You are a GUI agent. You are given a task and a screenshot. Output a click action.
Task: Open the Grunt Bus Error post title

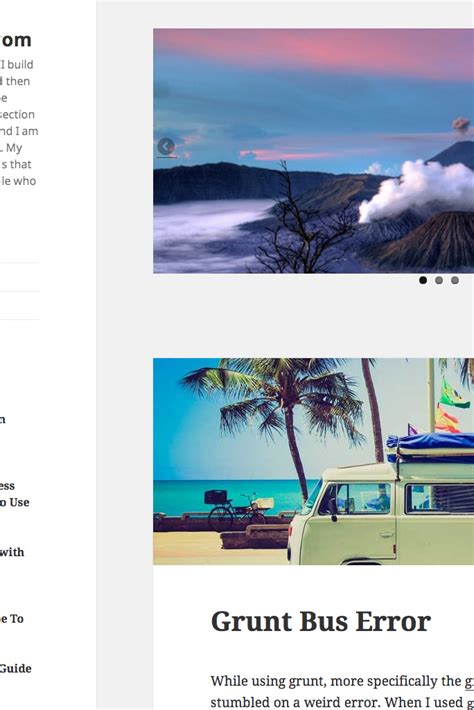coord(321,621)
